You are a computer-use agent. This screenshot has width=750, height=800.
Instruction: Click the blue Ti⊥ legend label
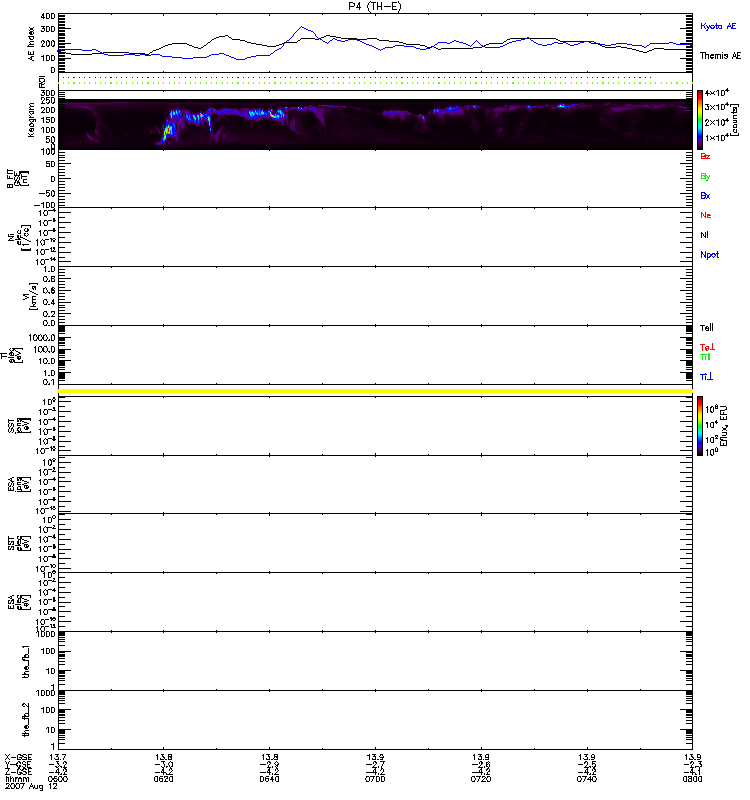pyautogui.click(x=706, y=377)
